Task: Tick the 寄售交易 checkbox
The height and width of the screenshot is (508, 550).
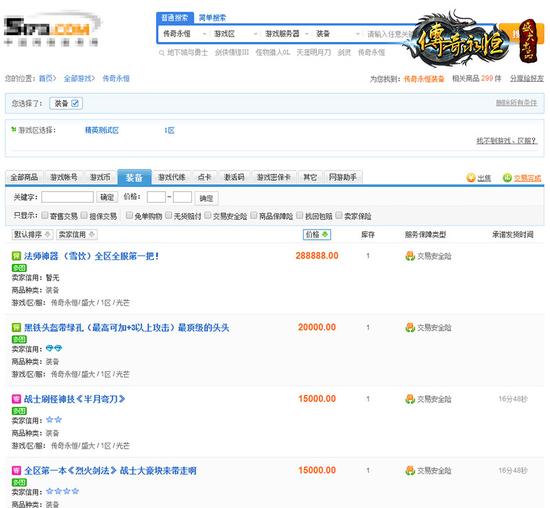Action: [45, 215]
